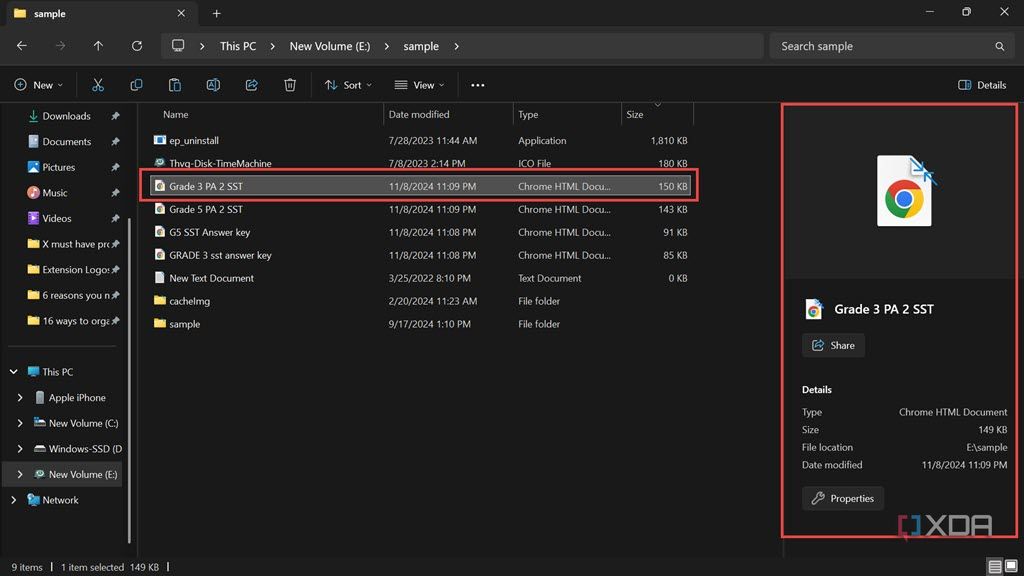Add a new tab with the plus icon
The height and width of the screenshot is (576, 1024).
(x=216, y=13)
